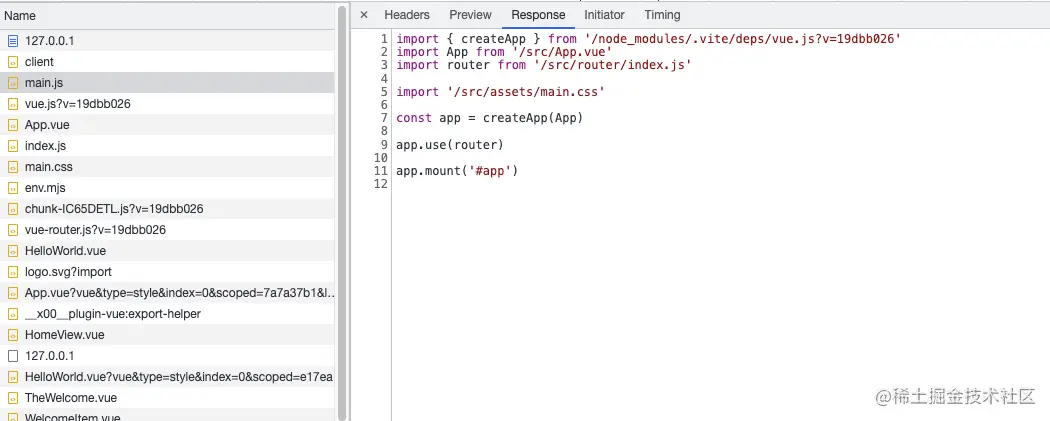This screenshot has width=1050, height=421.
Task: Click the file icon next to HomeView.vue
Action: tap(13, 335)
